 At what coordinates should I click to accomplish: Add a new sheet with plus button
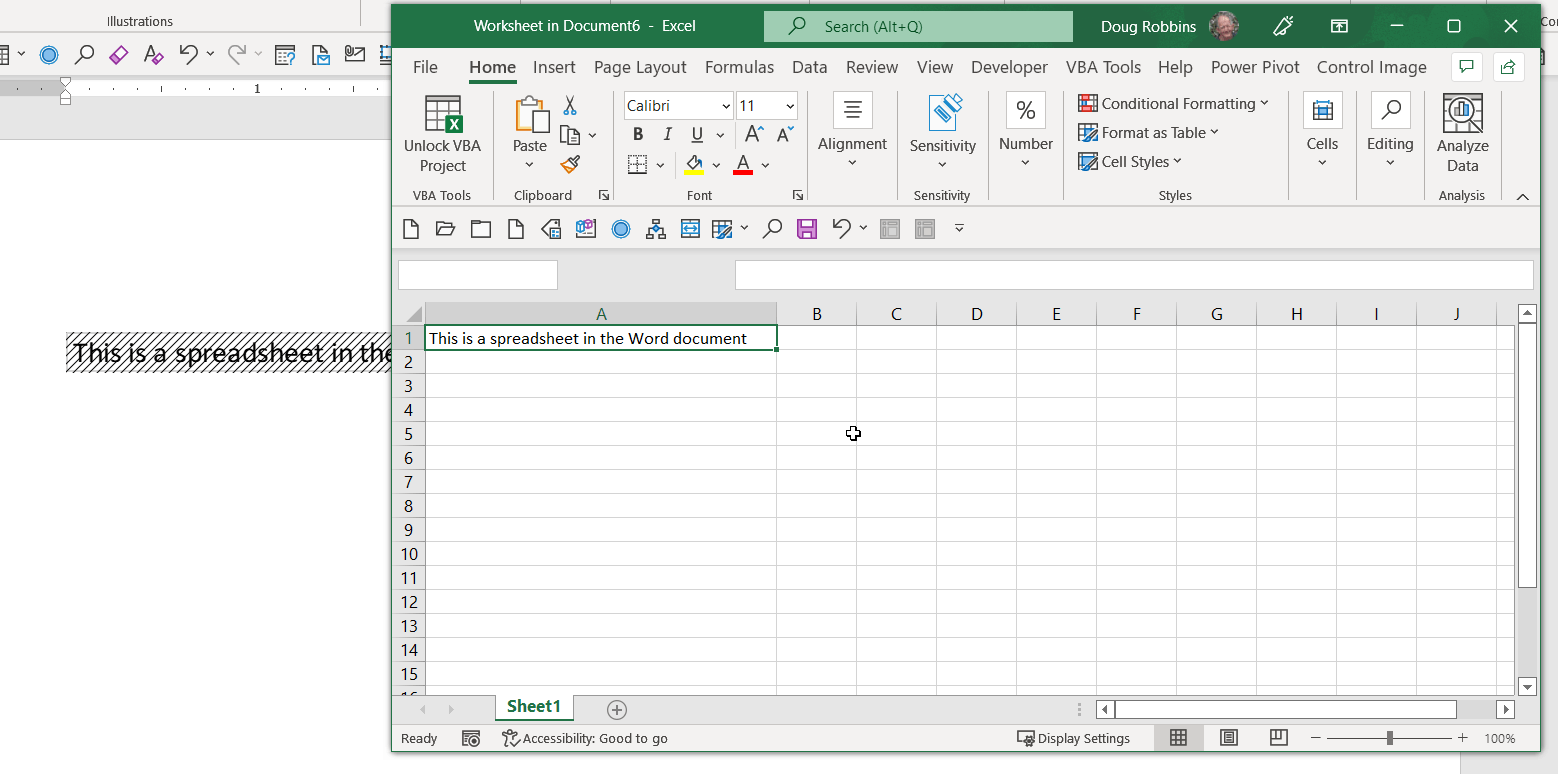coord(617,709)
